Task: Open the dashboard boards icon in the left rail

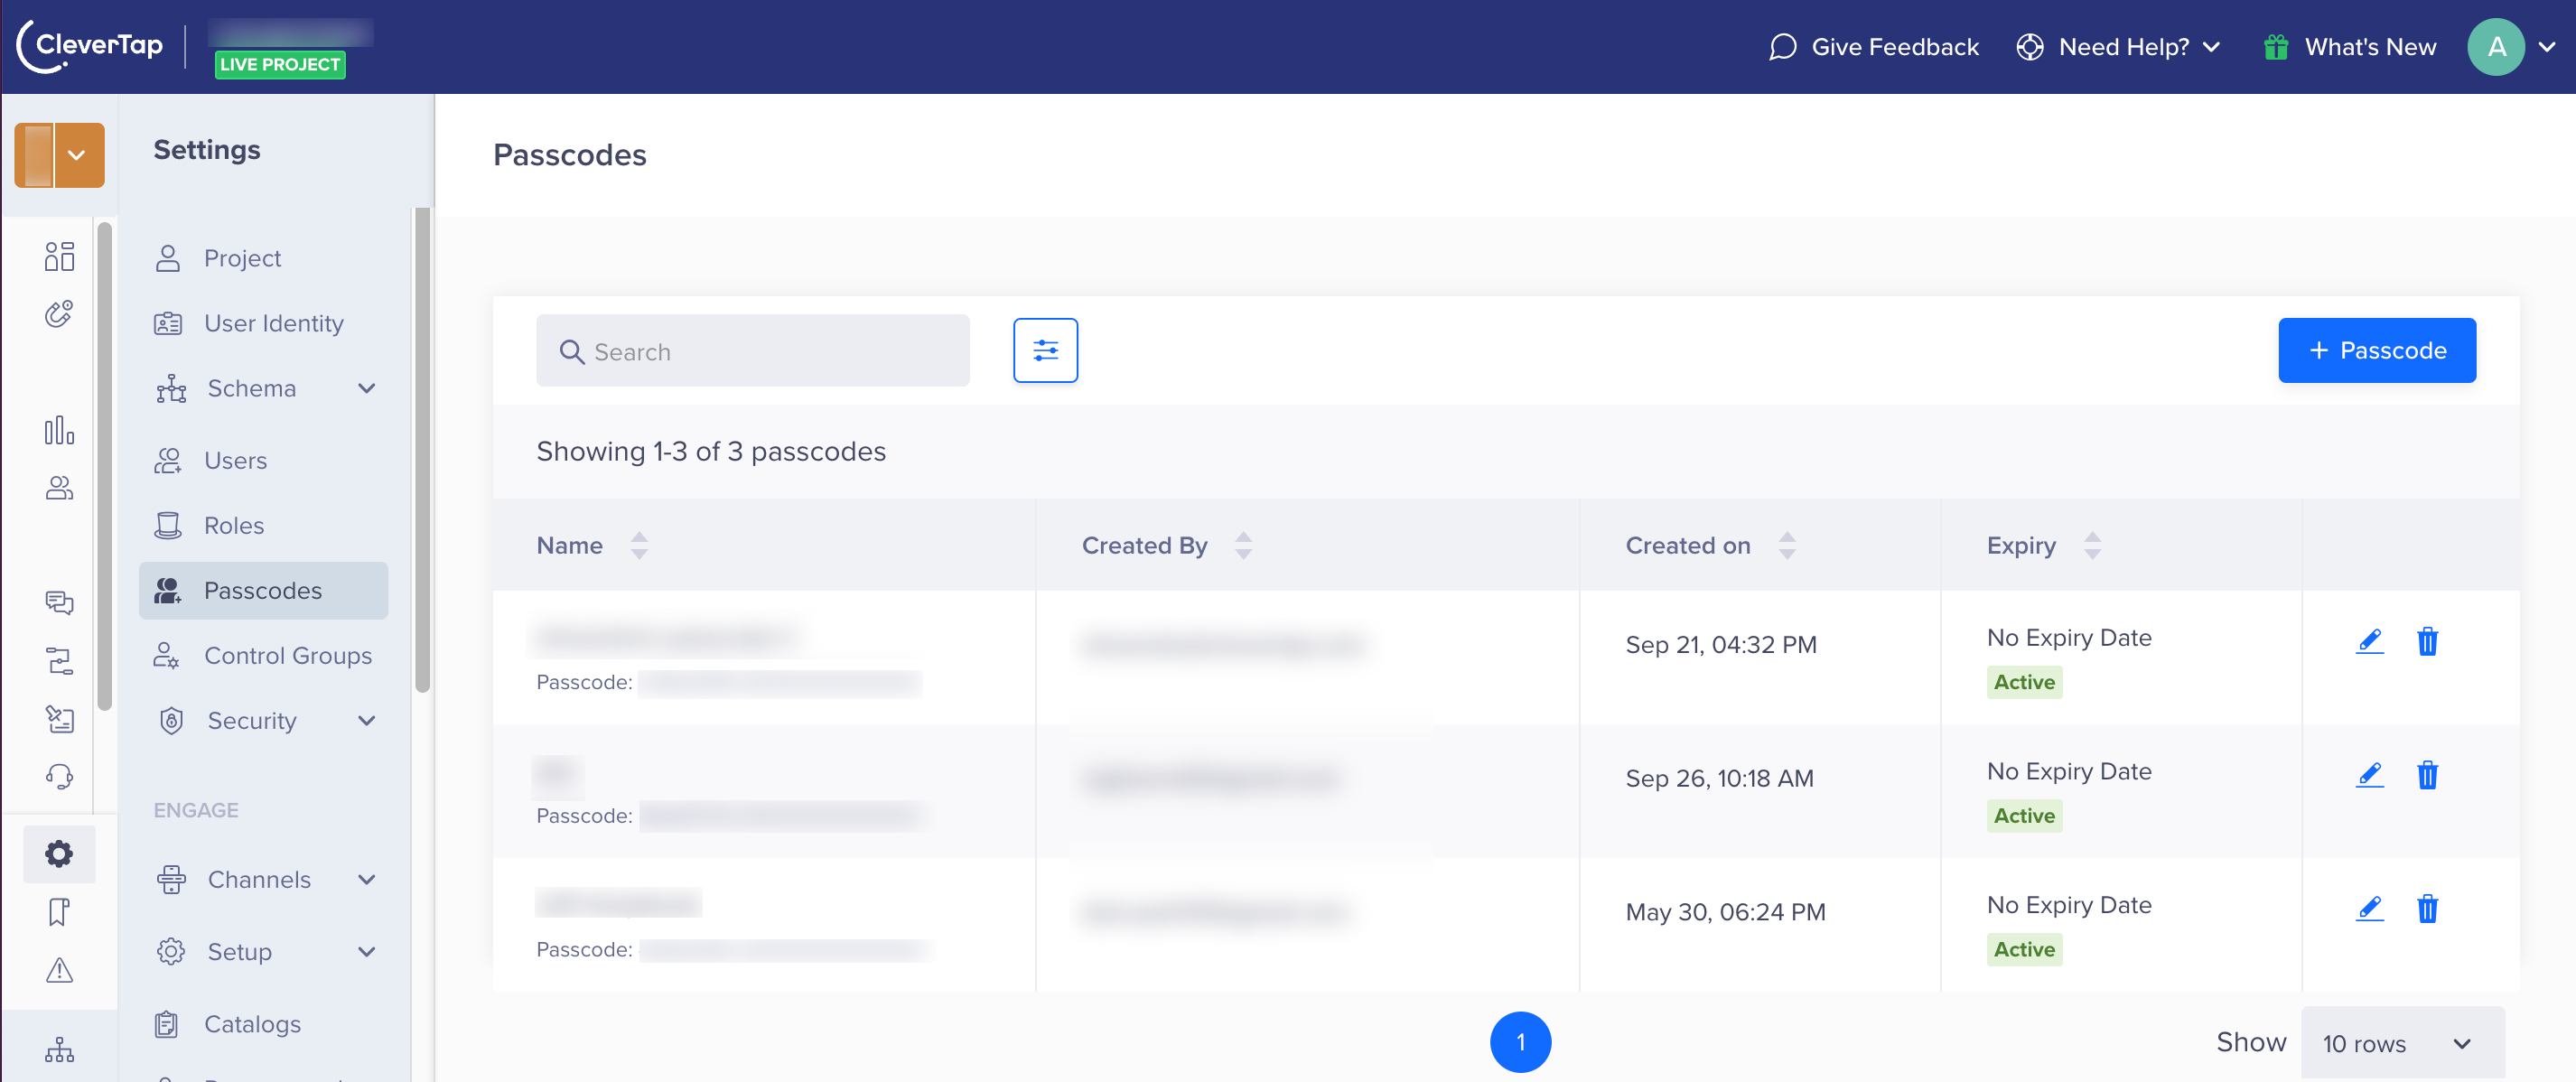Action: [59, 256]
